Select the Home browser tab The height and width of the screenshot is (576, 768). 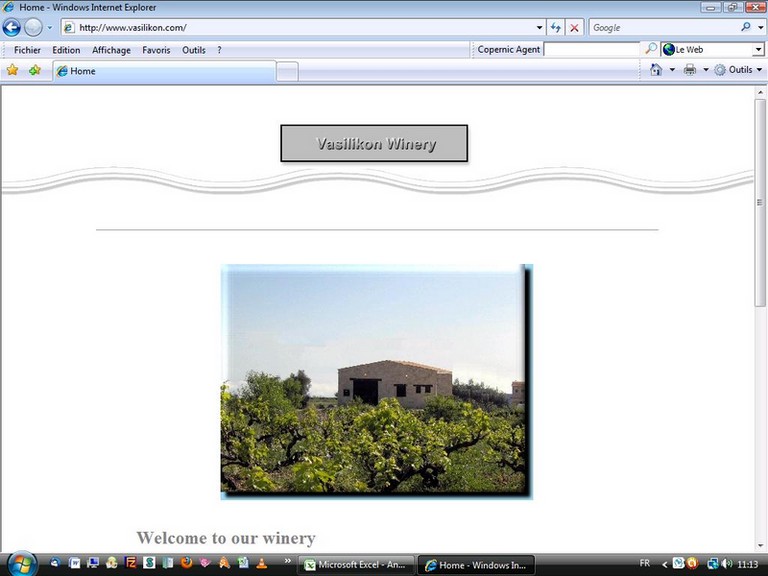click(160, 71)
